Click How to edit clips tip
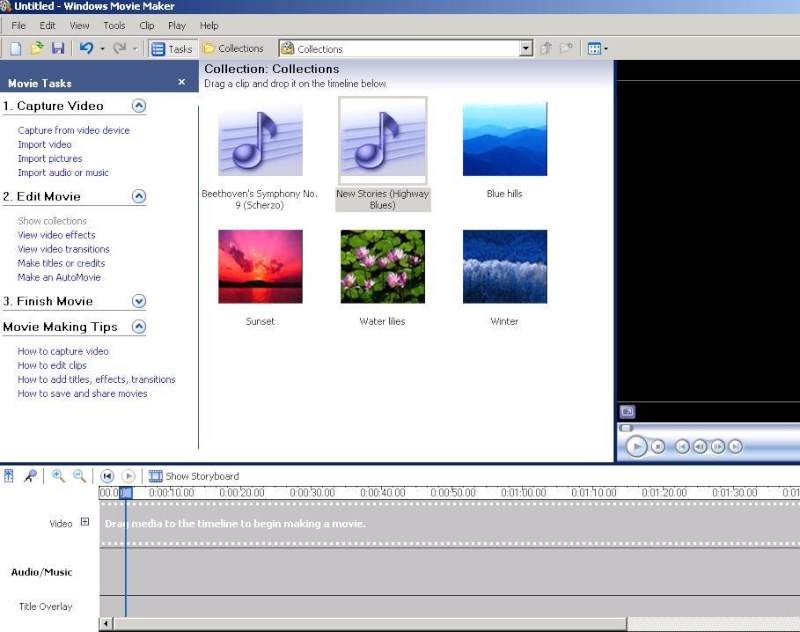Image resolution: width=800 pixels, height=632 pixels. [x=52, y=365]
